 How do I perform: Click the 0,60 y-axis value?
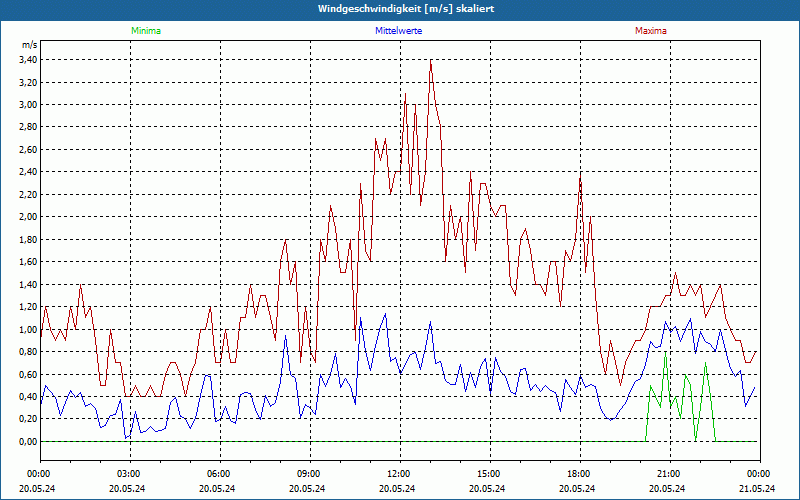(28, 374)
